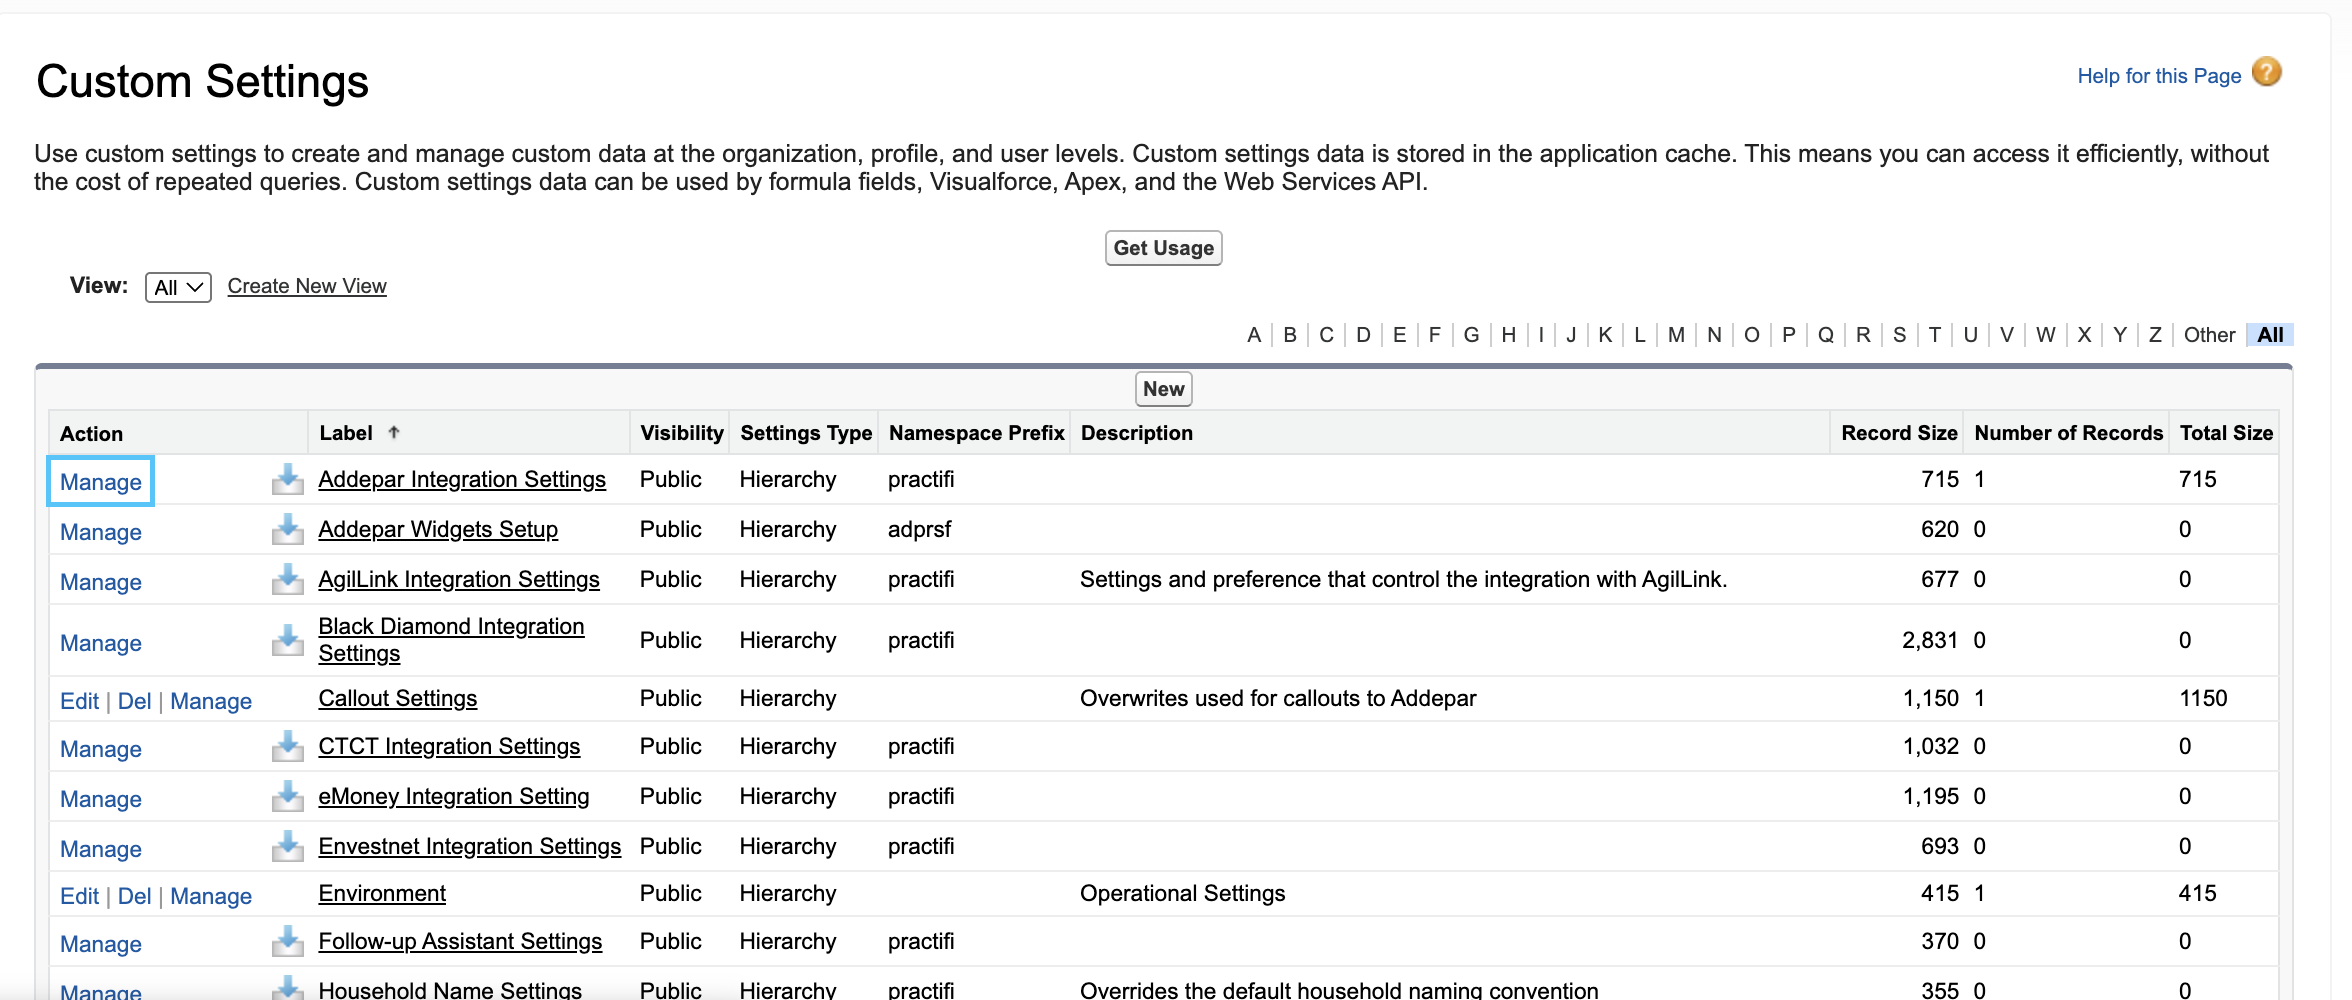Filter list by letter P
This screenshot has height=1000, width=2352.
click(x=1788, y=335)
